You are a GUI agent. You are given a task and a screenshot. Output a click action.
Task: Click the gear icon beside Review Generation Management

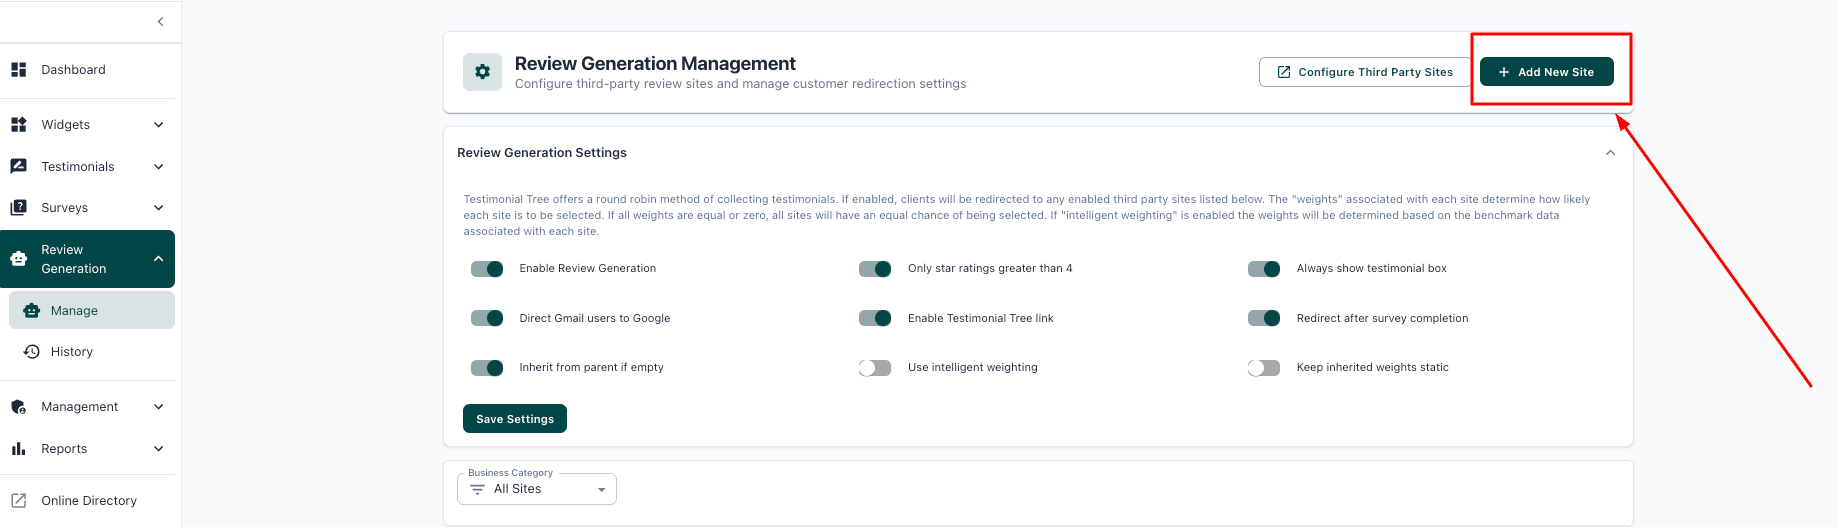(x=482, y=72)
